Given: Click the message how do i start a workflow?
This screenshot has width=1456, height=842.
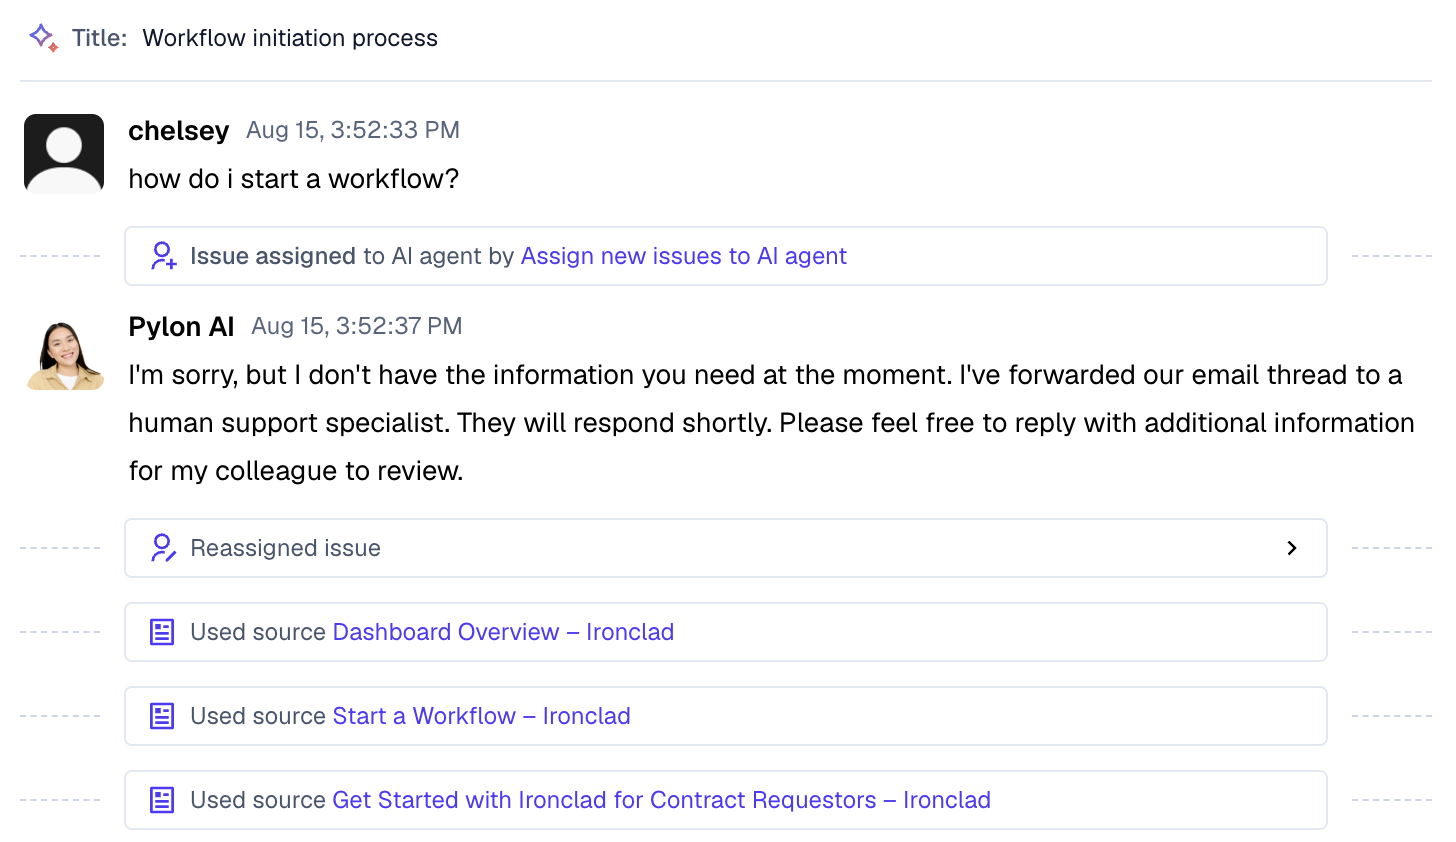Looking at the screenshot, I should [x=294, y=179].
